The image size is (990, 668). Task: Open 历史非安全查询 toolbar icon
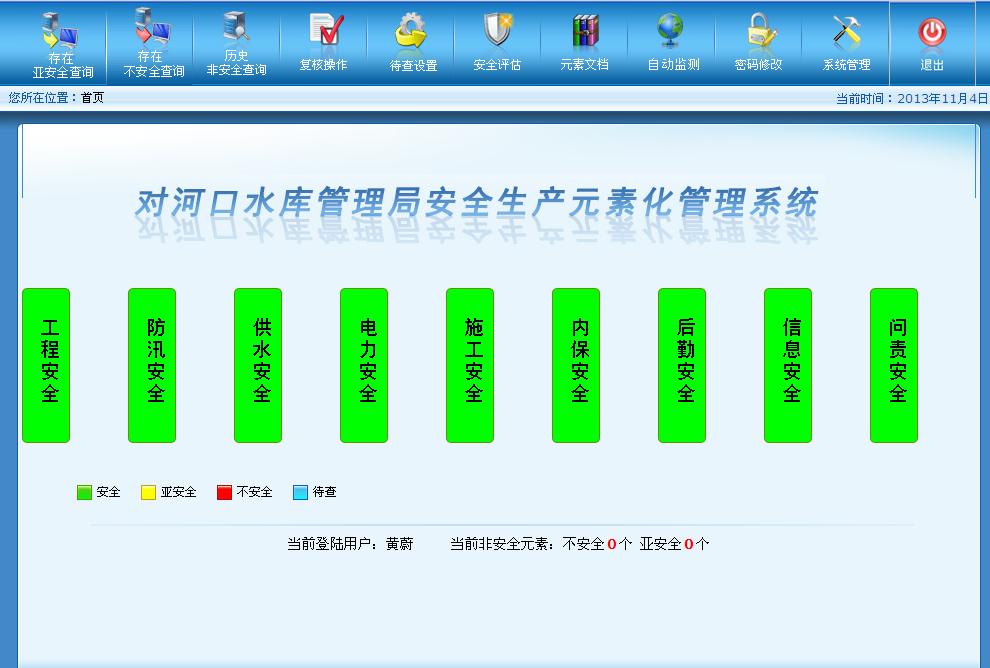[x=236, y=28]
